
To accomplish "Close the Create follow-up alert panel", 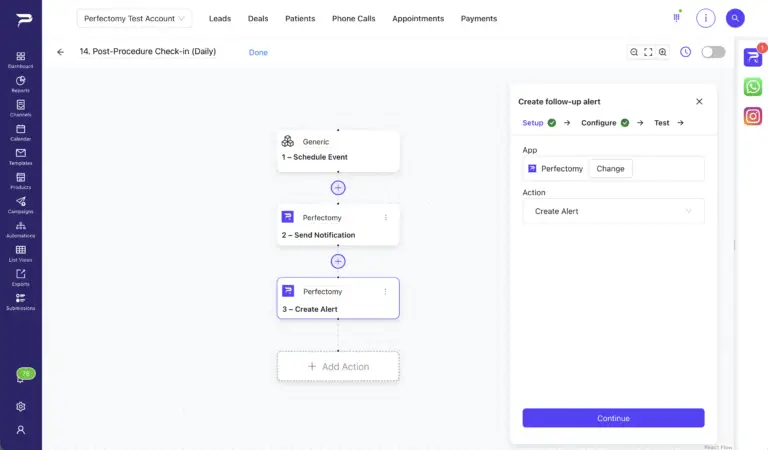I will (699, 101).
